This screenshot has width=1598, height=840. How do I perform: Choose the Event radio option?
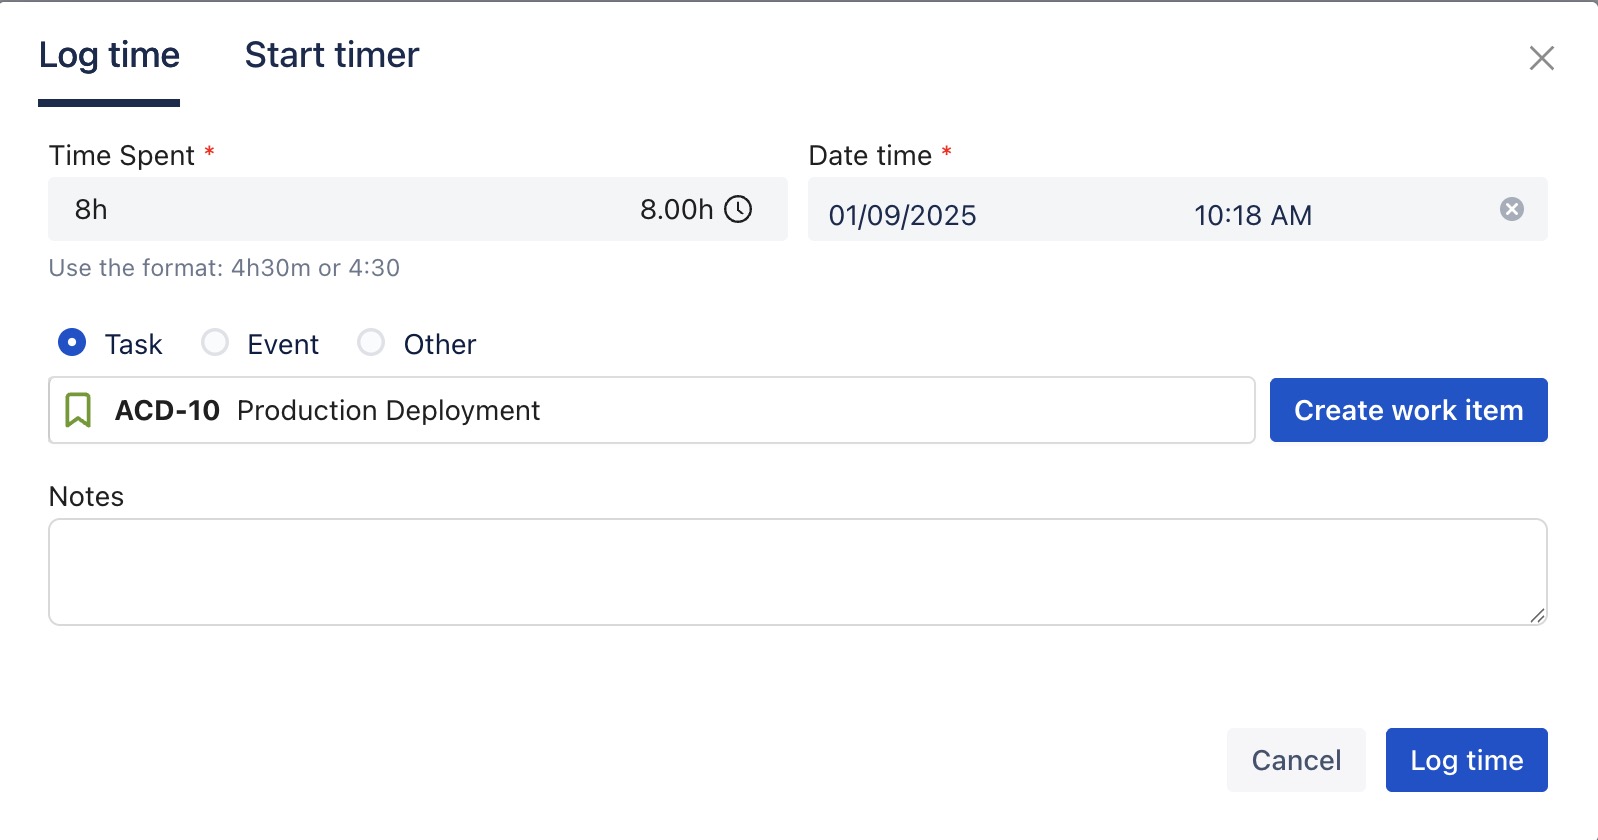click(x=215, y=343)
